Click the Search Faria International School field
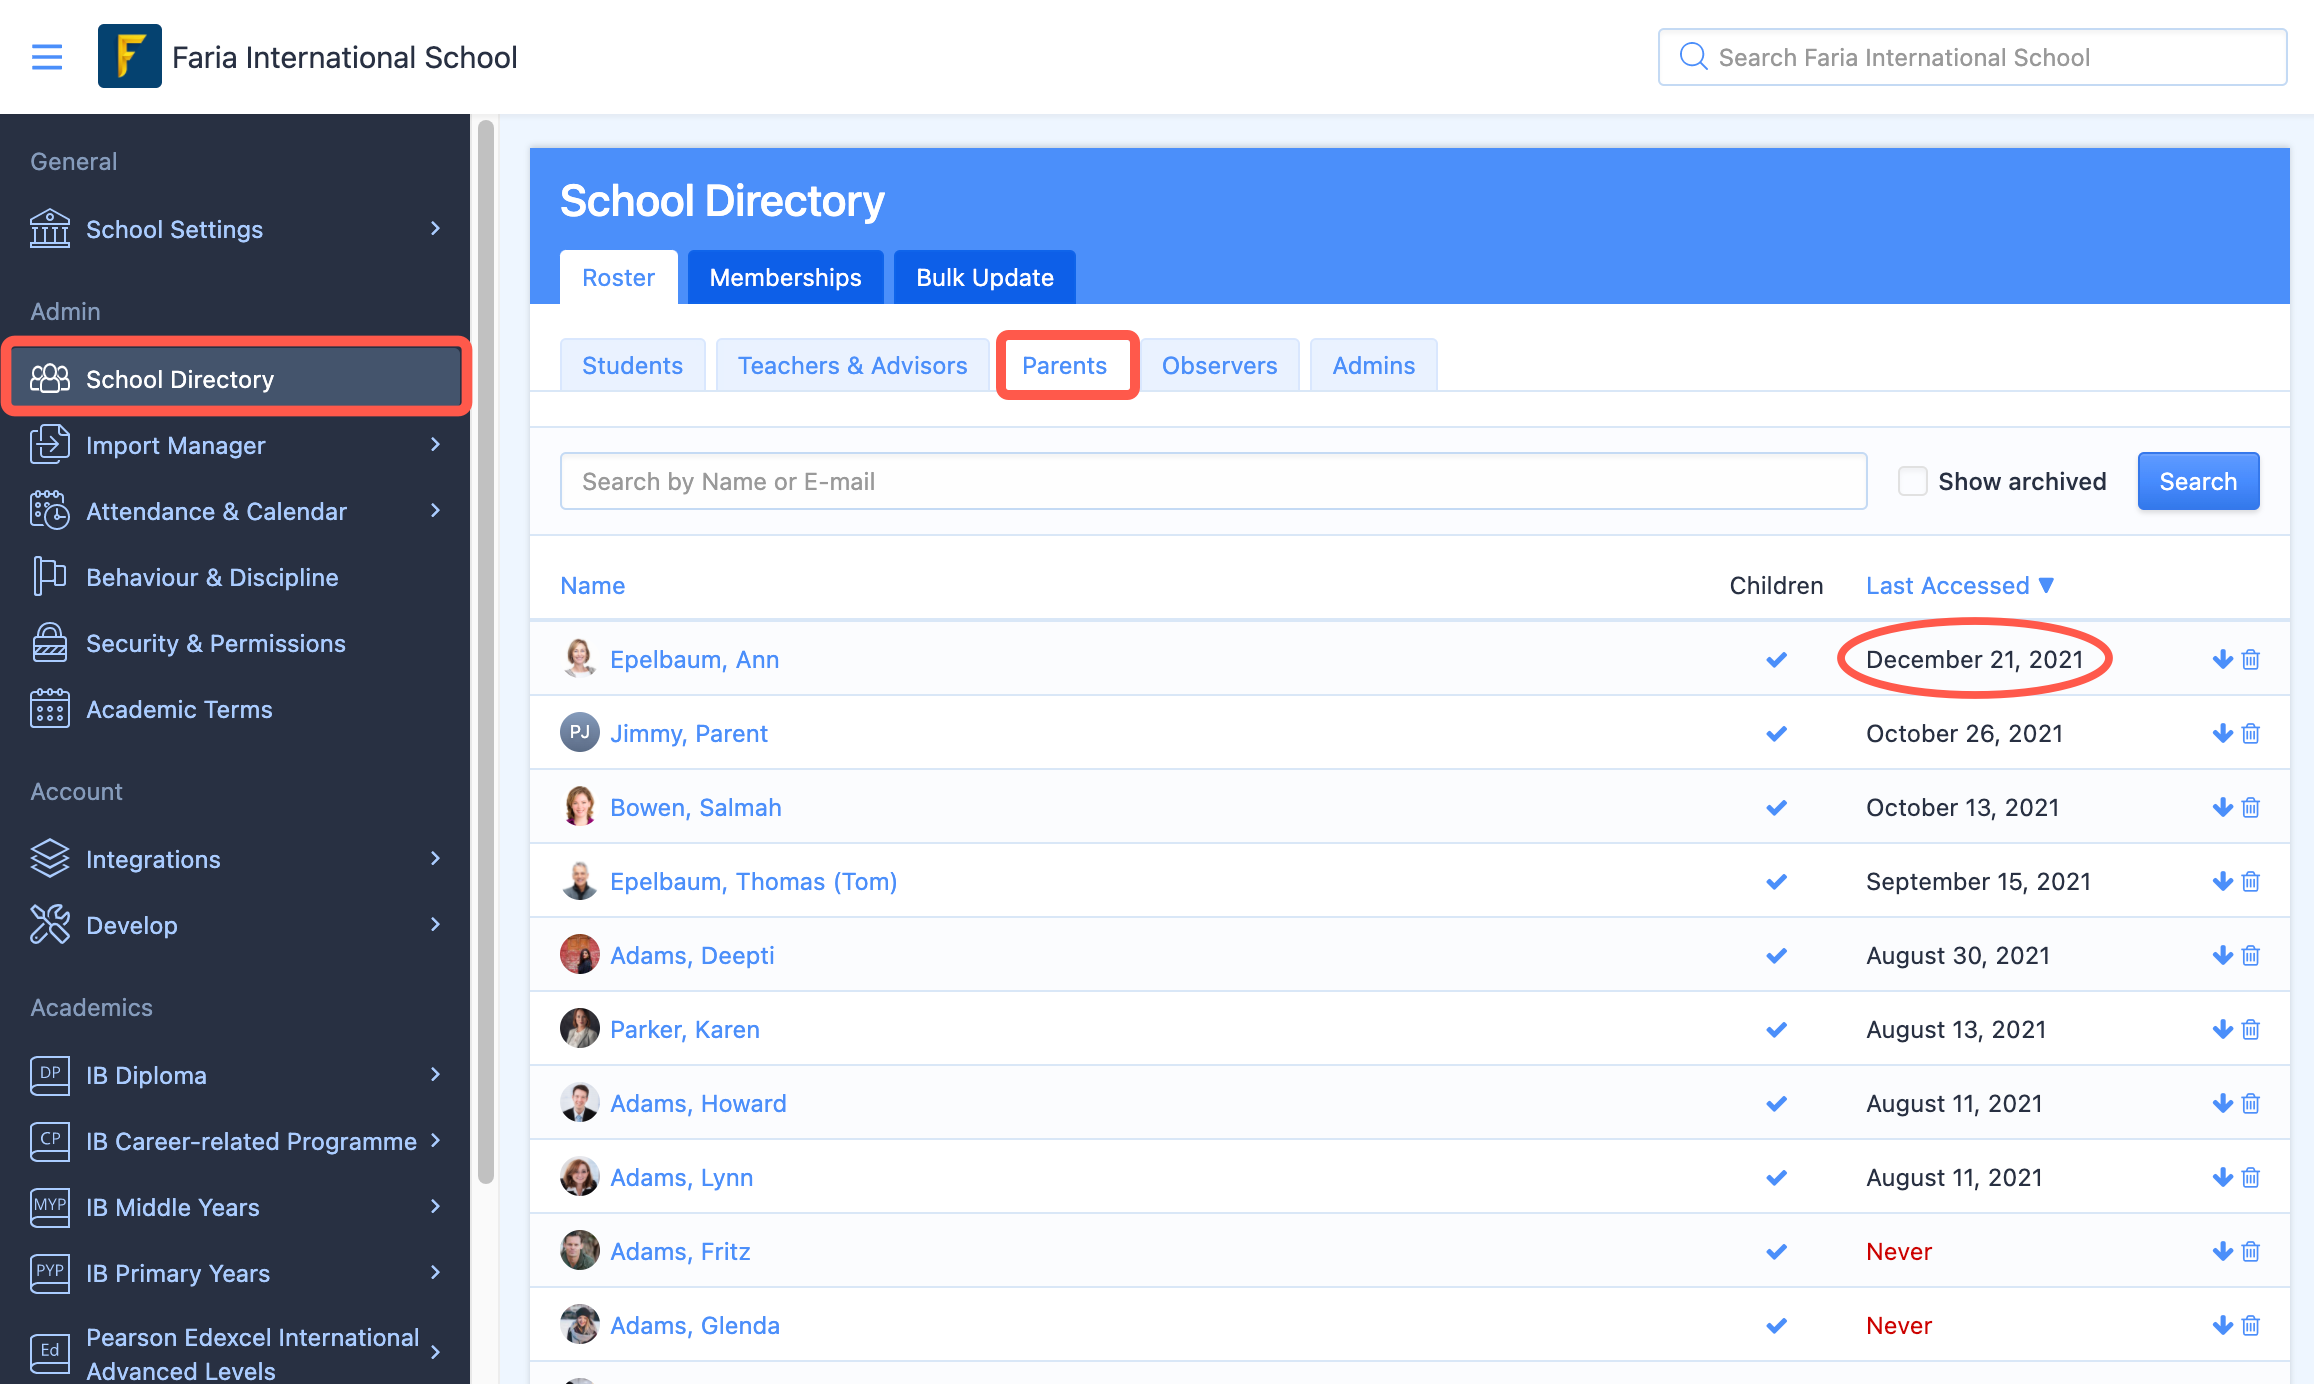The width and height of the screenshot is (2314, 1384). click(x=1972, y=57)
